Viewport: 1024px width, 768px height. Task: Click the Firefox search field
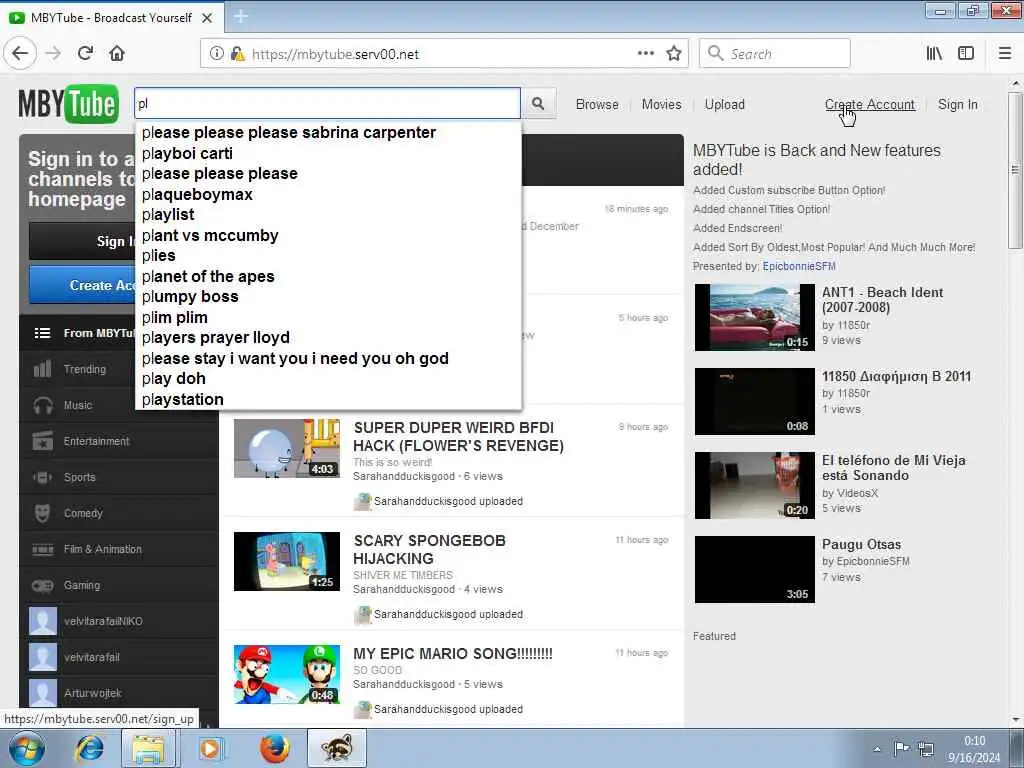point(775,54)
